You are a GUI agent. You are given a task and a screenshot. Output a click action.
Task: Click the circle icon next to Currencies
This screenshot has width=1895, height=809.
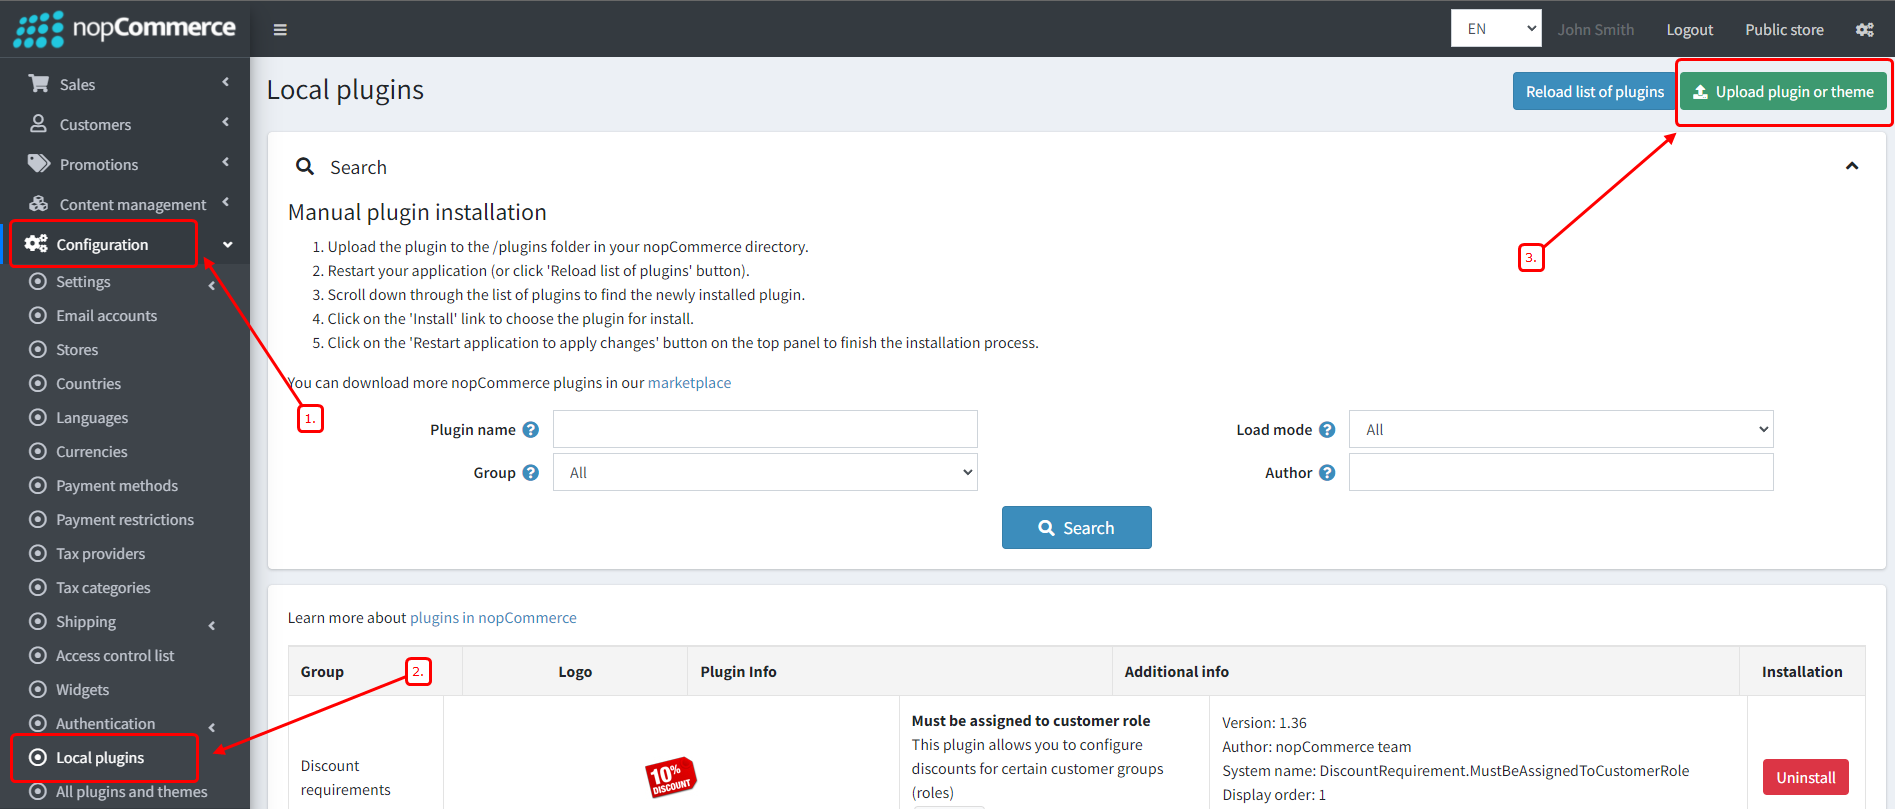[38, 451]
